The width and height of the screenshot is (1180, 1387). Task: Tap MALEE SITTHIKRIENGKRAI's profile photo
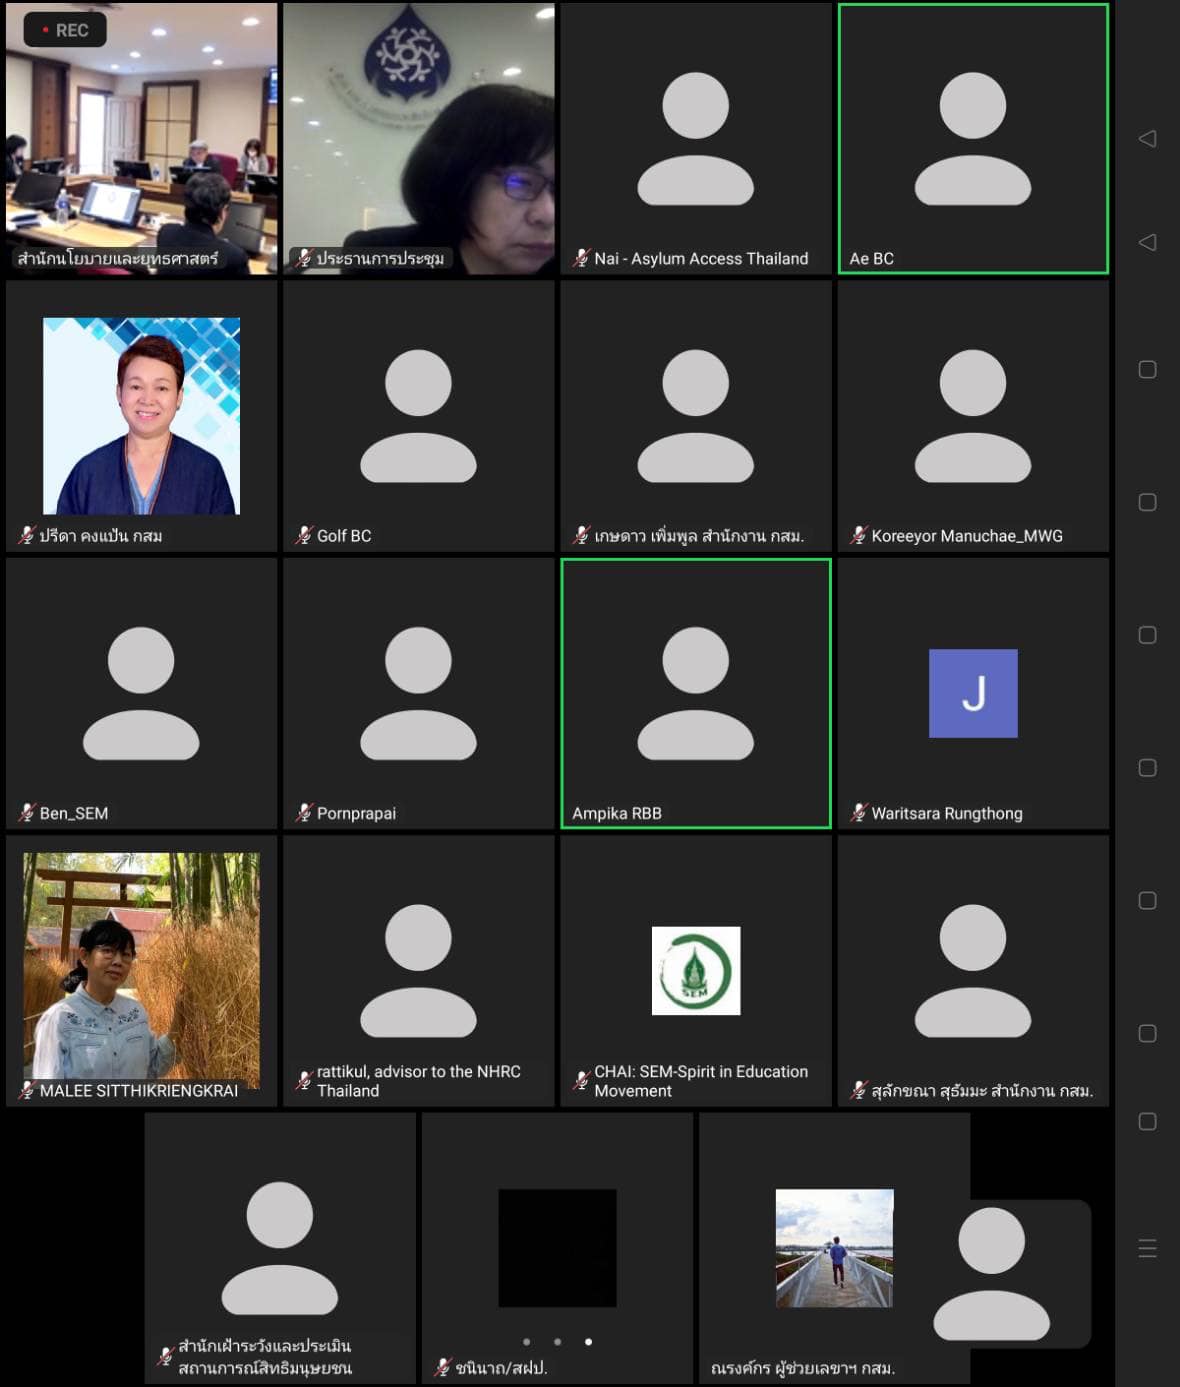pos(141,965)
